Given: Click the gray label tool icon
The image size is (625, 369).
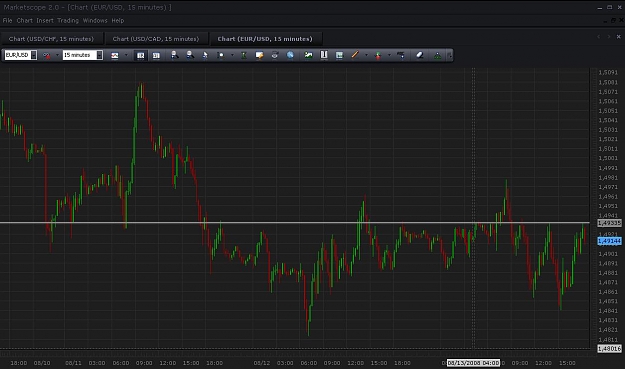Looking at the screenshot, I should coord(401,55).
